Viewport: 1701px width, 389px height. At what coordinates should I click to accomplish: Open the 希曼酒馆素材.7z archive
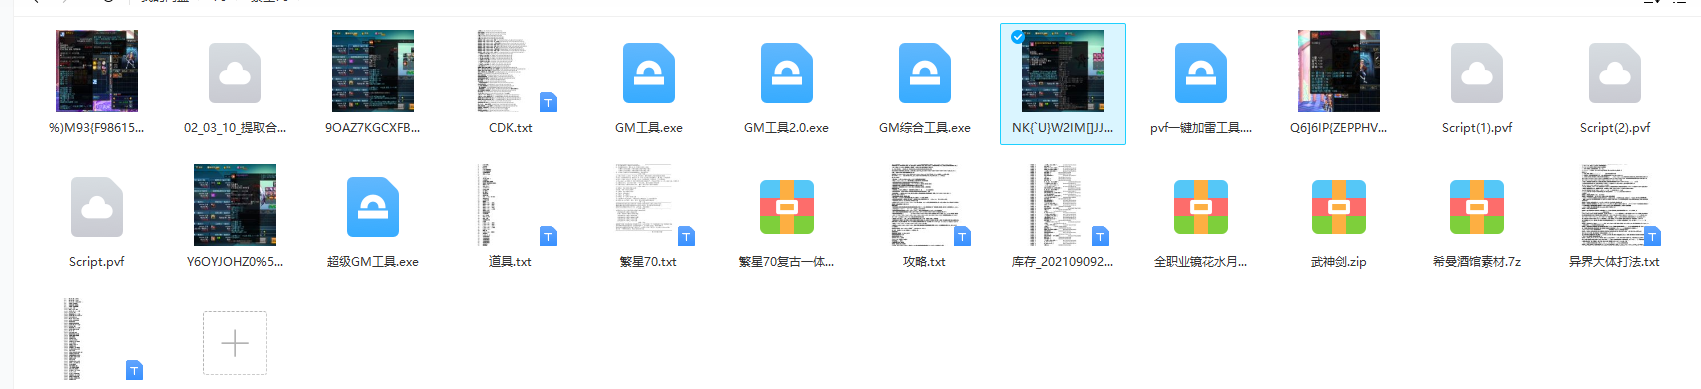1476,207
